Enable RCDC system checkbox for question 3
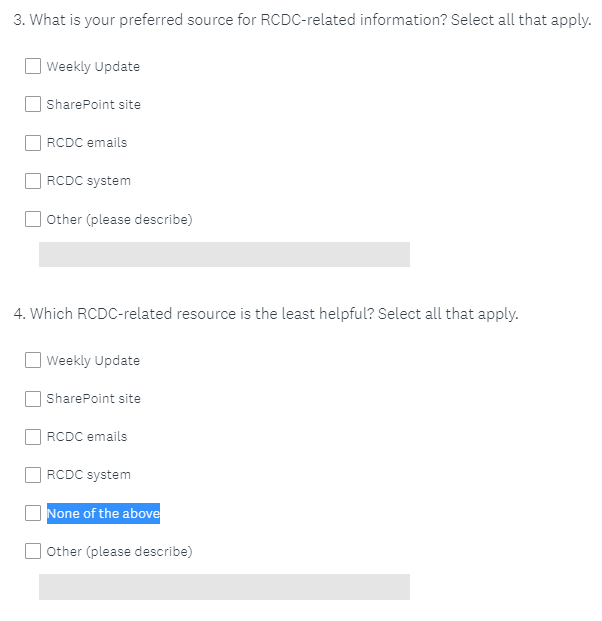Viewport: 602px width, 621px height. click(x=33, y=181)
